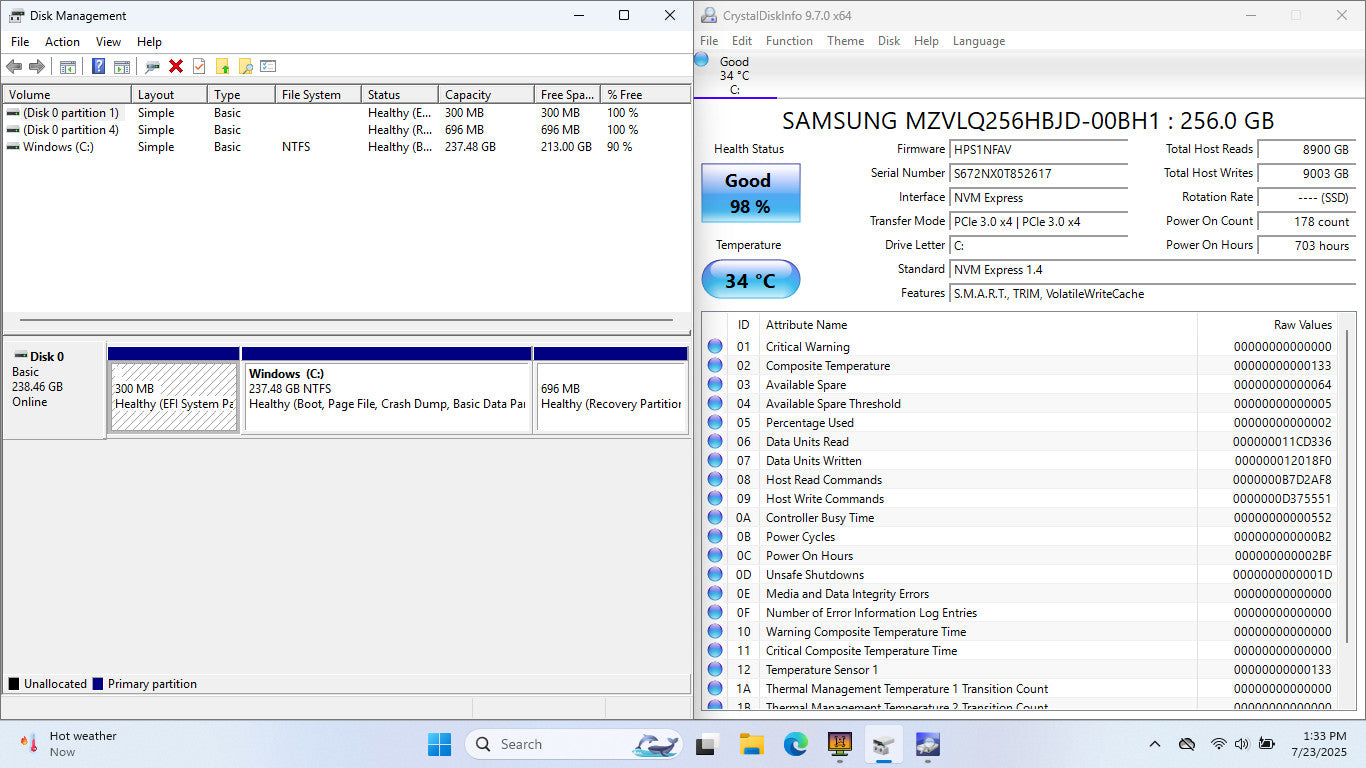The height and width of the screenshot is (768, 1366).
Task: Select the Windows (C:) volume row
Action: (x=58, y=147)
